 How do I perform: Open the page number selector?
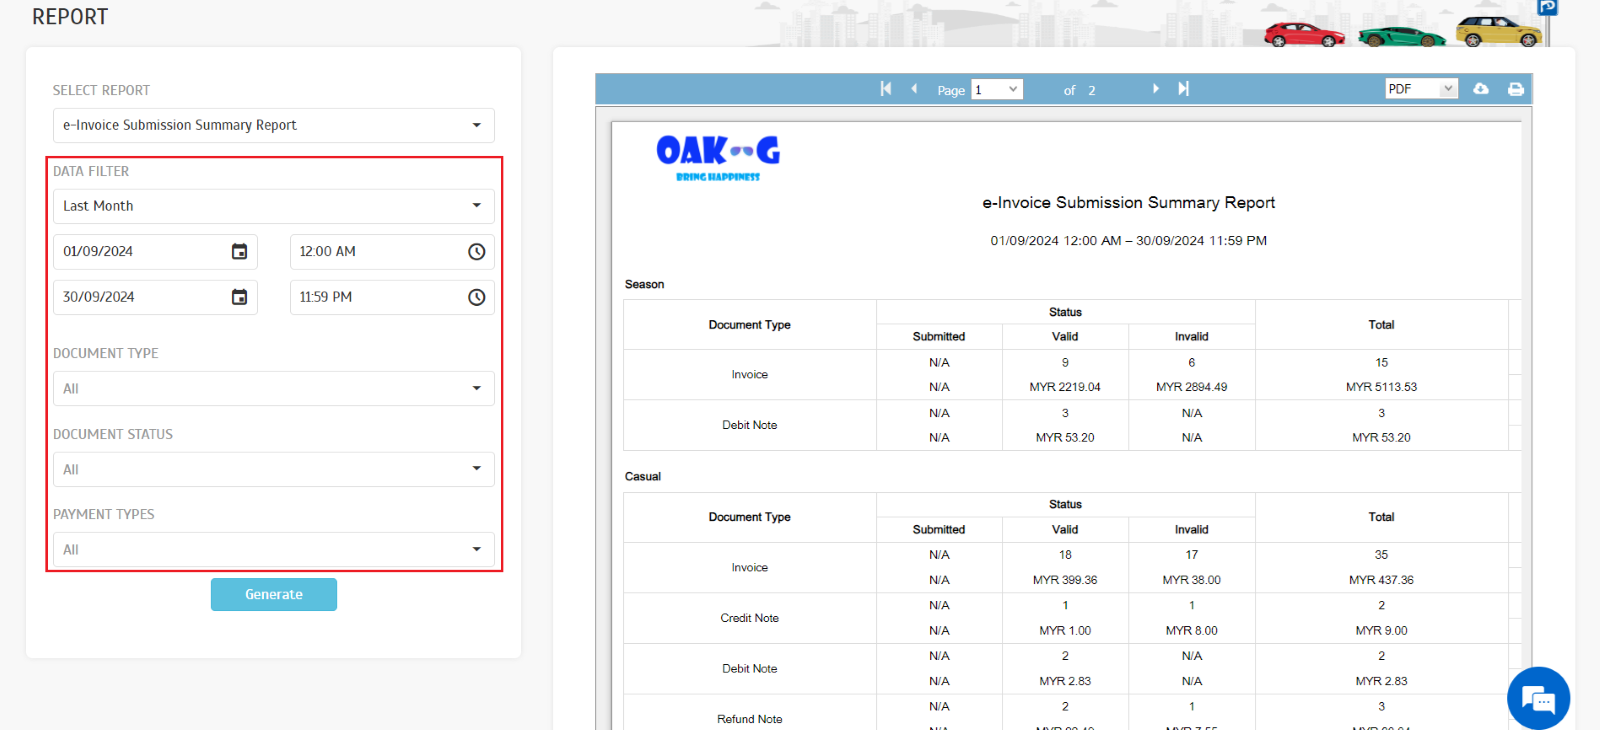(x=997, y=89)
